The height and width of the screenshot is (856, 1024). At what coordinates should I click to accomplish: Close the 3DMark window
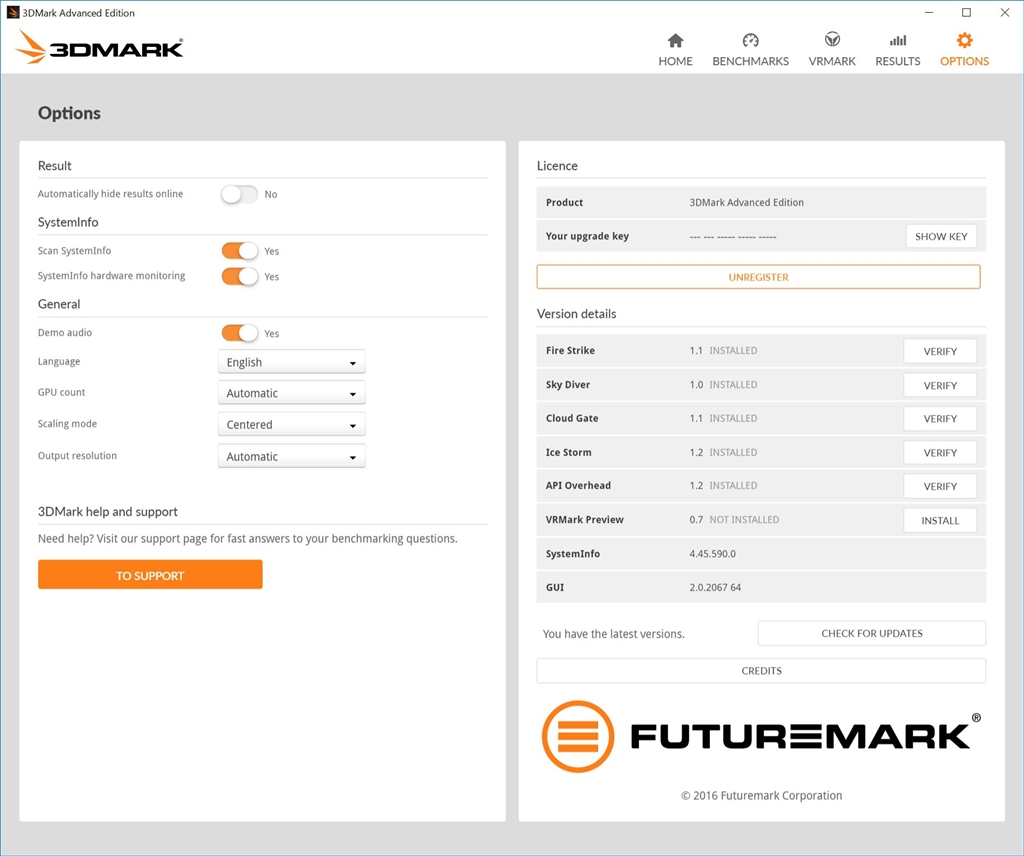(1004, 12)
